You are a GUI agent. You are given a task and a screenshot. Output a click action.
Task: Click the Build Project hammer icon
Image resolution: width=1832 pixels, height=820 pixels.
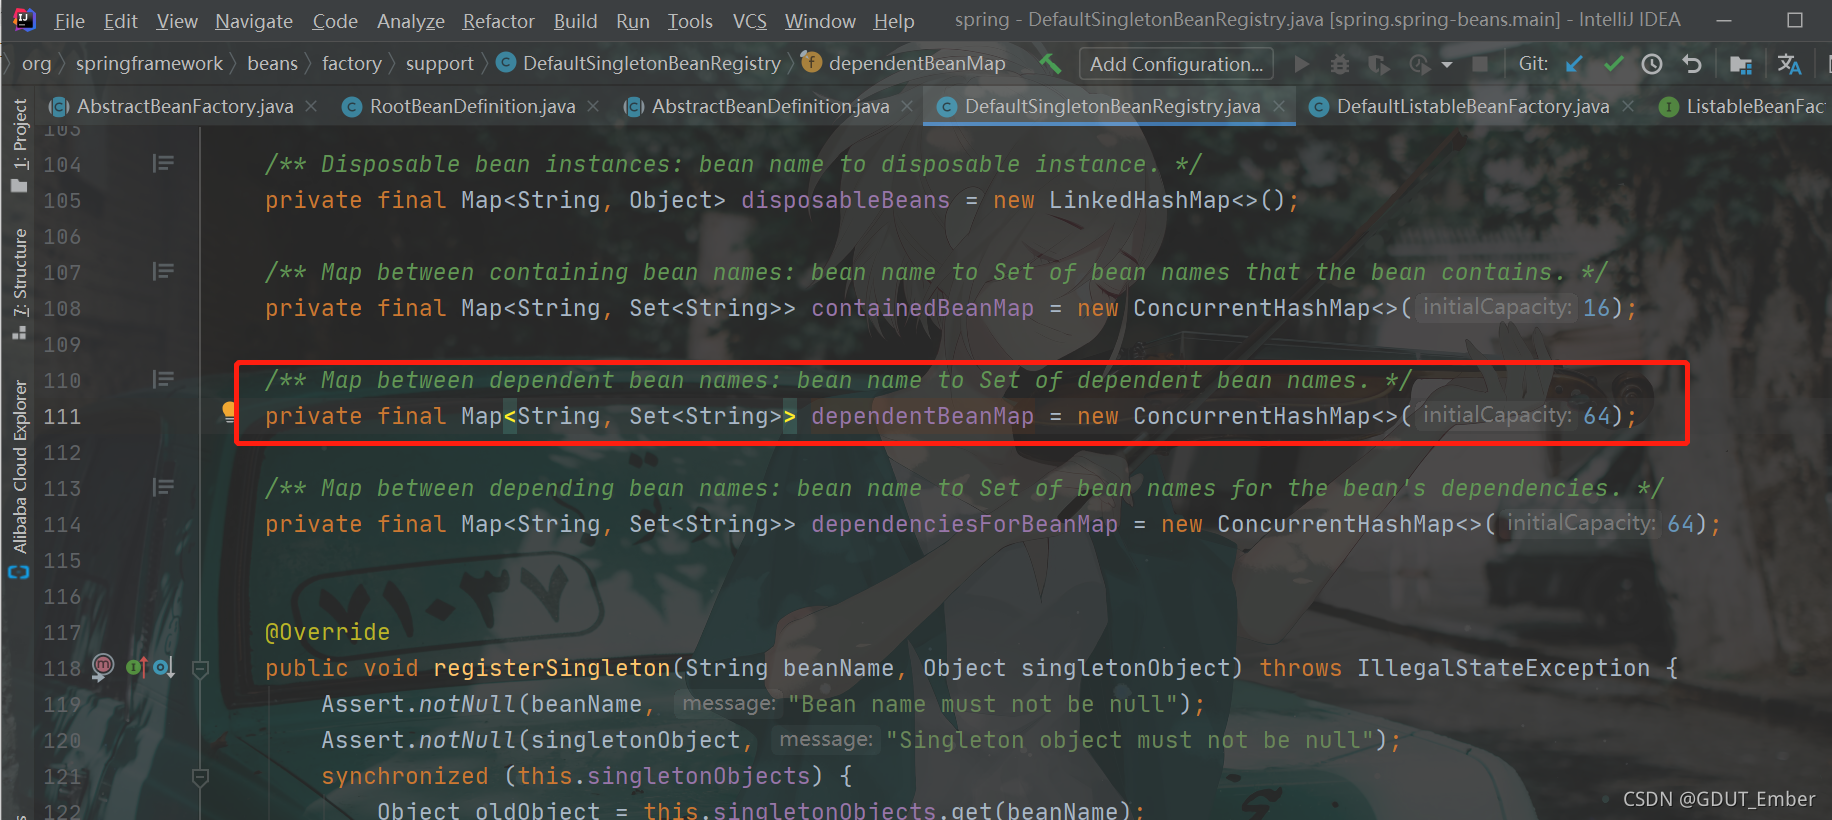click(1050, 64)
